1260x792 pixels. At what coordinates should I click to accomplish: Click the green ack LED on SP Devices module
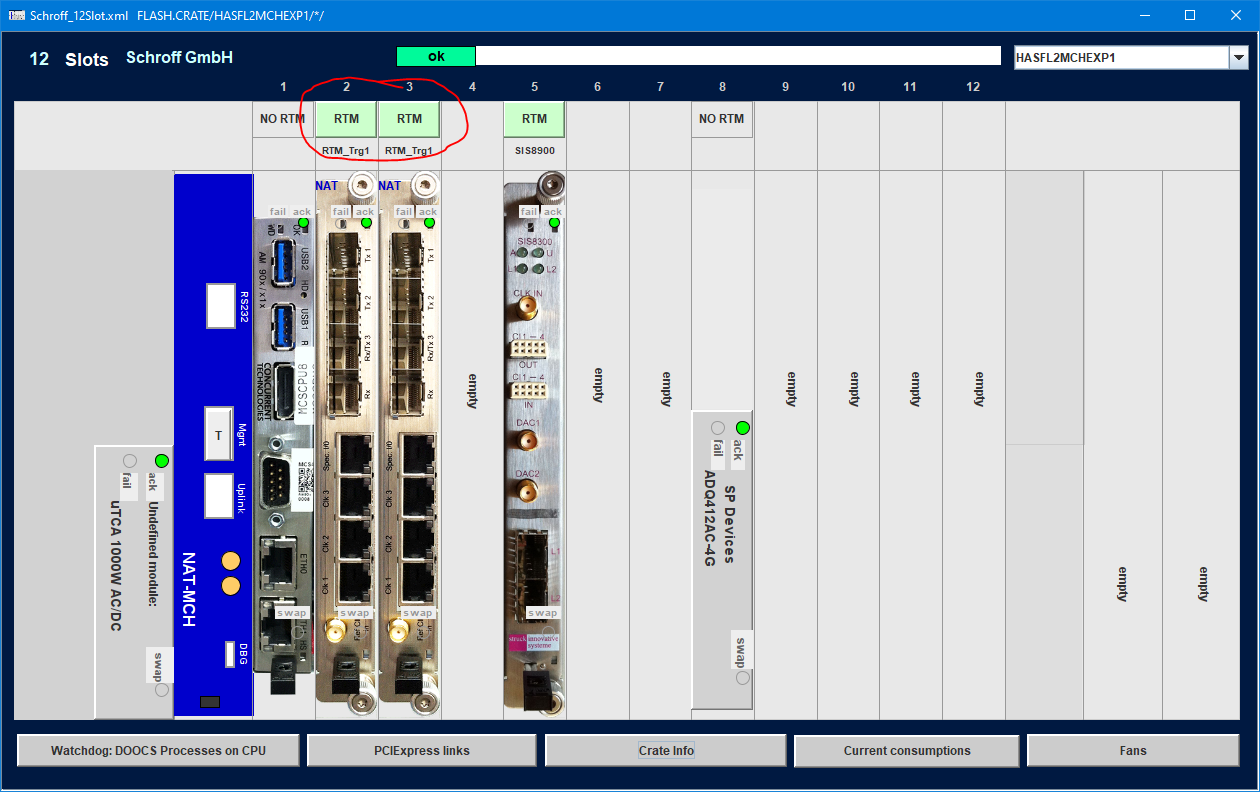(743, 428)
